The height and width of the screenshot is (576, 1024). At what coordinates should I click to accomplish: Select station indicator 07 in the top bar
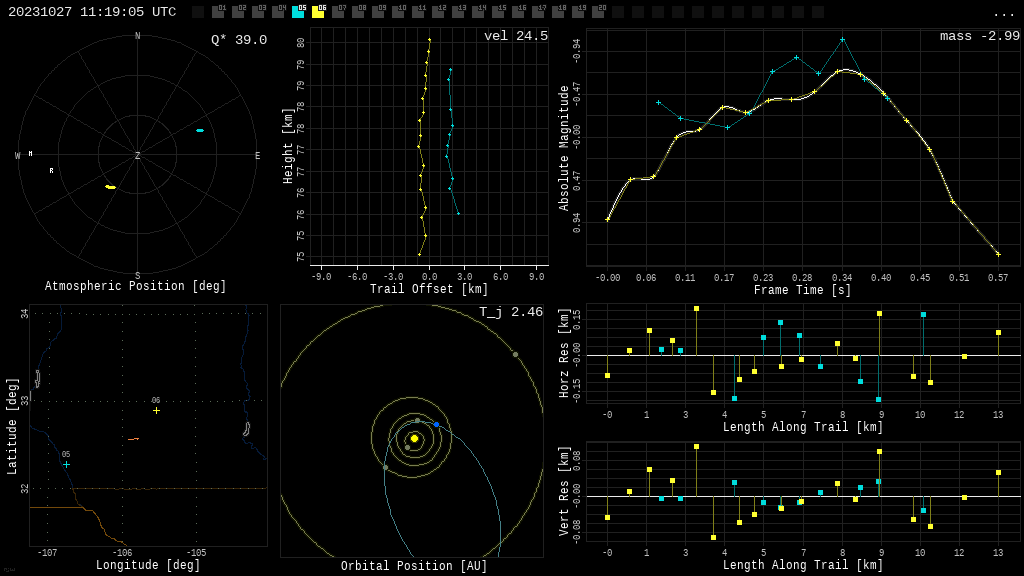338,12
